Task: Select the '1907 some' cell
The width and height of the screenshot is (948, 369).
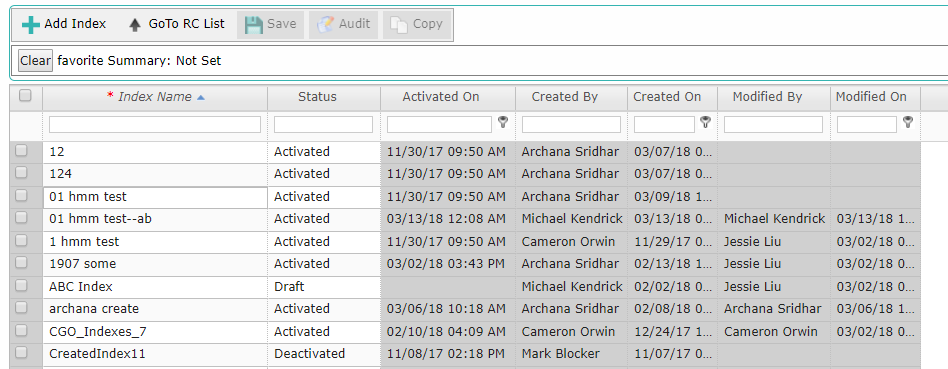Action: coord(155,264)
